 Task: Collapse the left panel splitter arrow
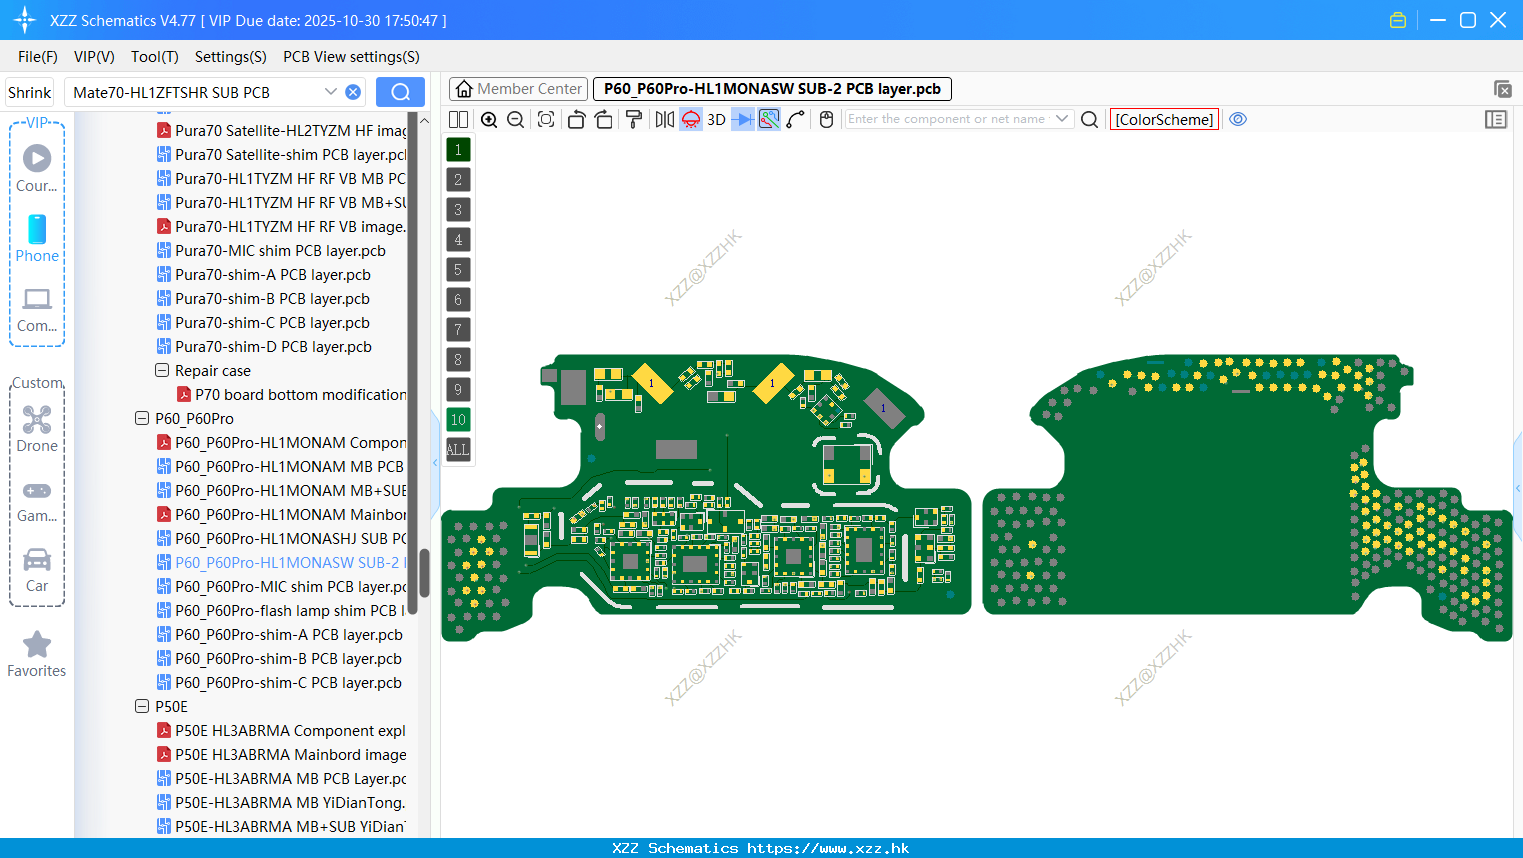436,463
